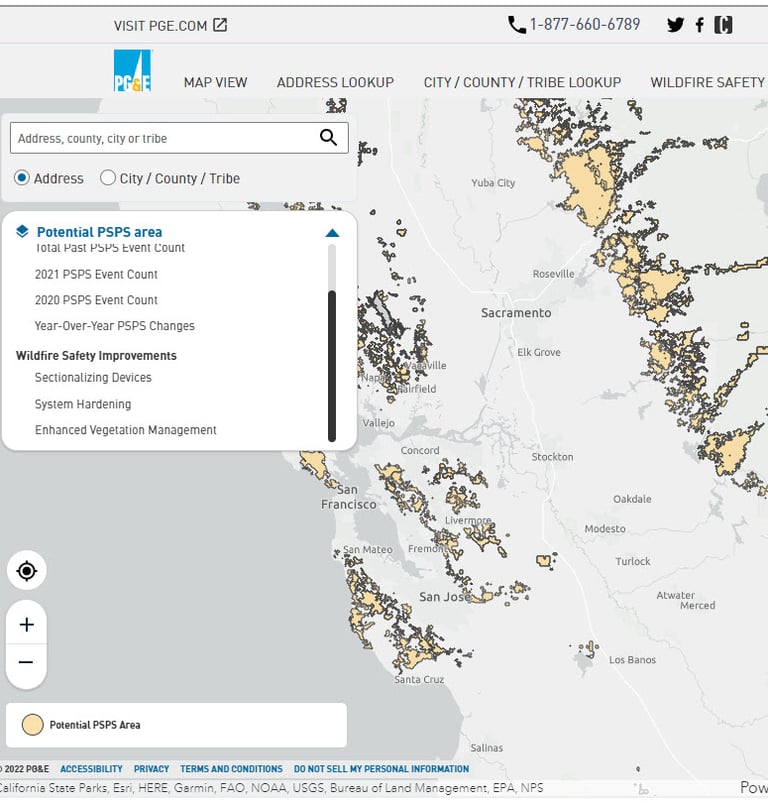
Task: Click the Elk Grove label on the map
Action: (539, 352)
